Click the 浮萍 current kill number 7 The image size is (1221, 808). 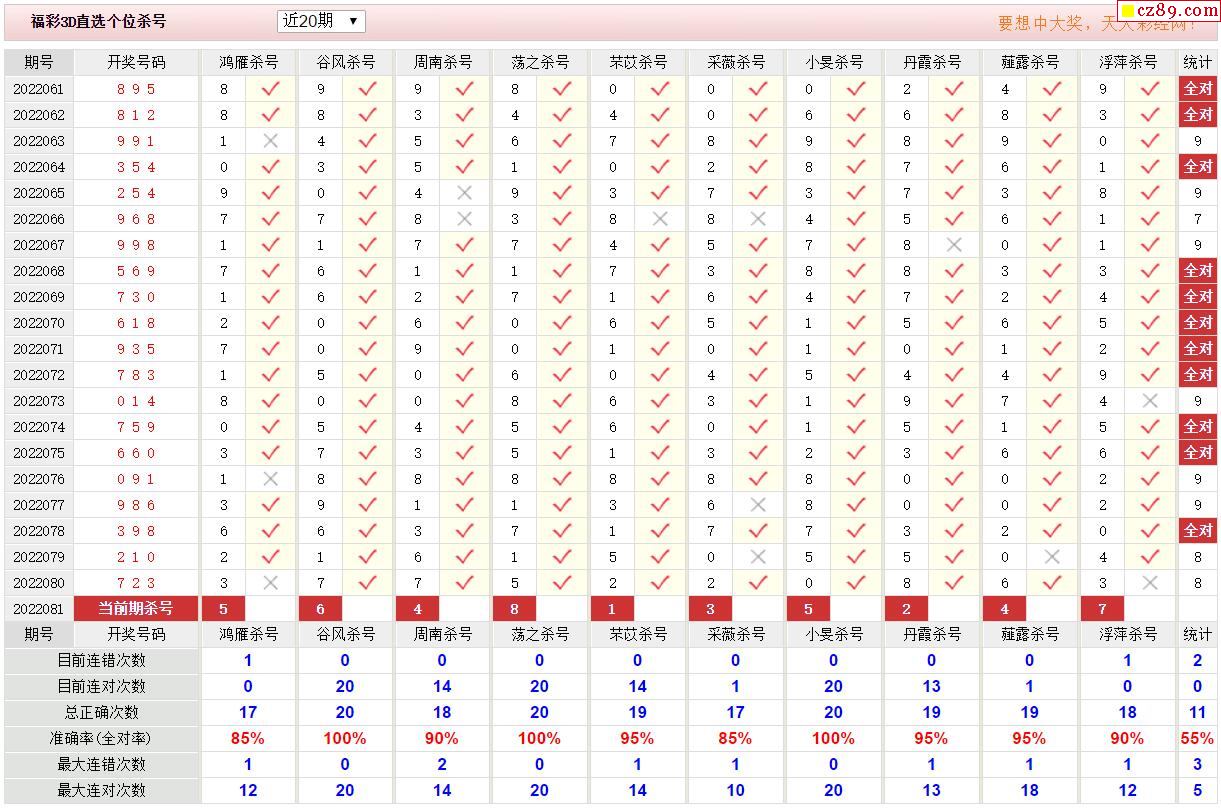(x=1102, y=608)
